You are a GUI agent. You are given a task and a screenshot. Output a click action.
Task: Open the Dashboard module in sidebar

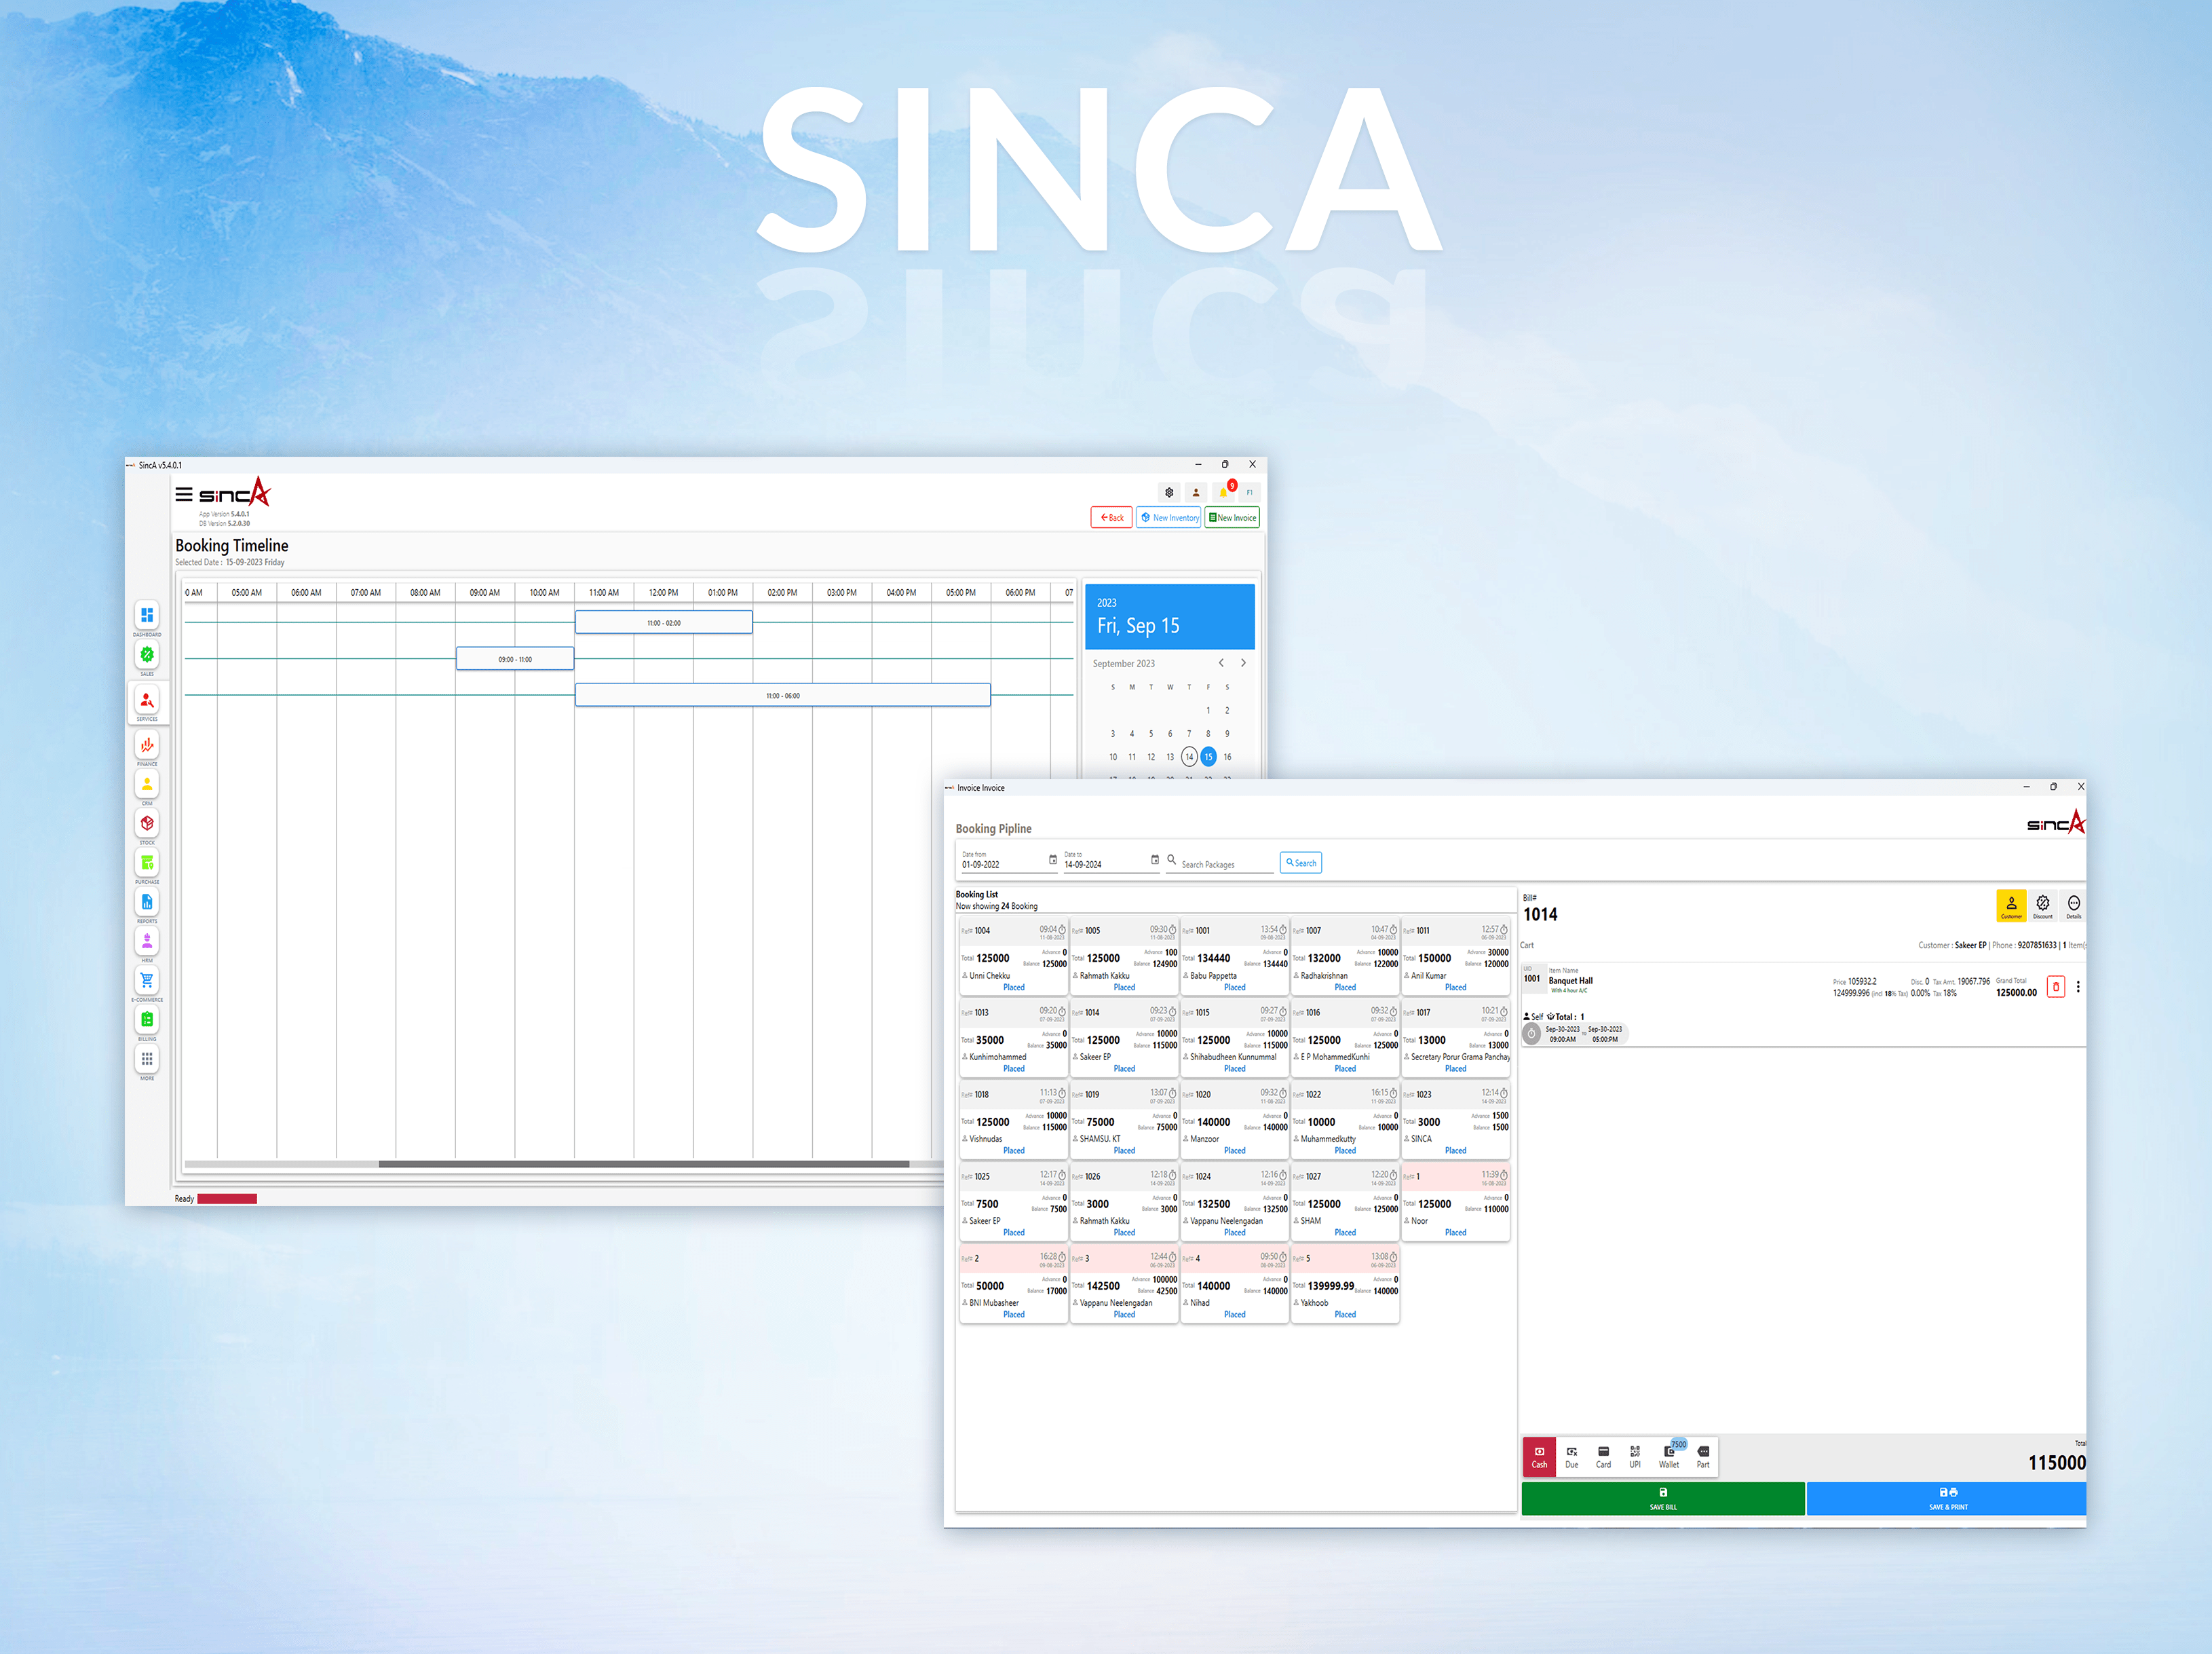point(147,615)
